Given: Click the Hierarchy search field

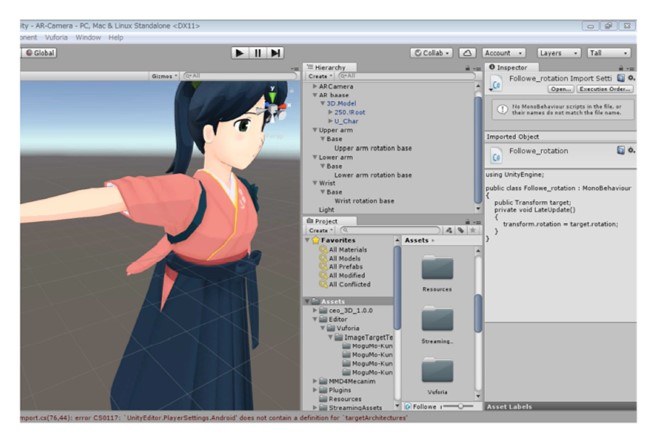Looking at the screenshot, I should tap(407, 76).
